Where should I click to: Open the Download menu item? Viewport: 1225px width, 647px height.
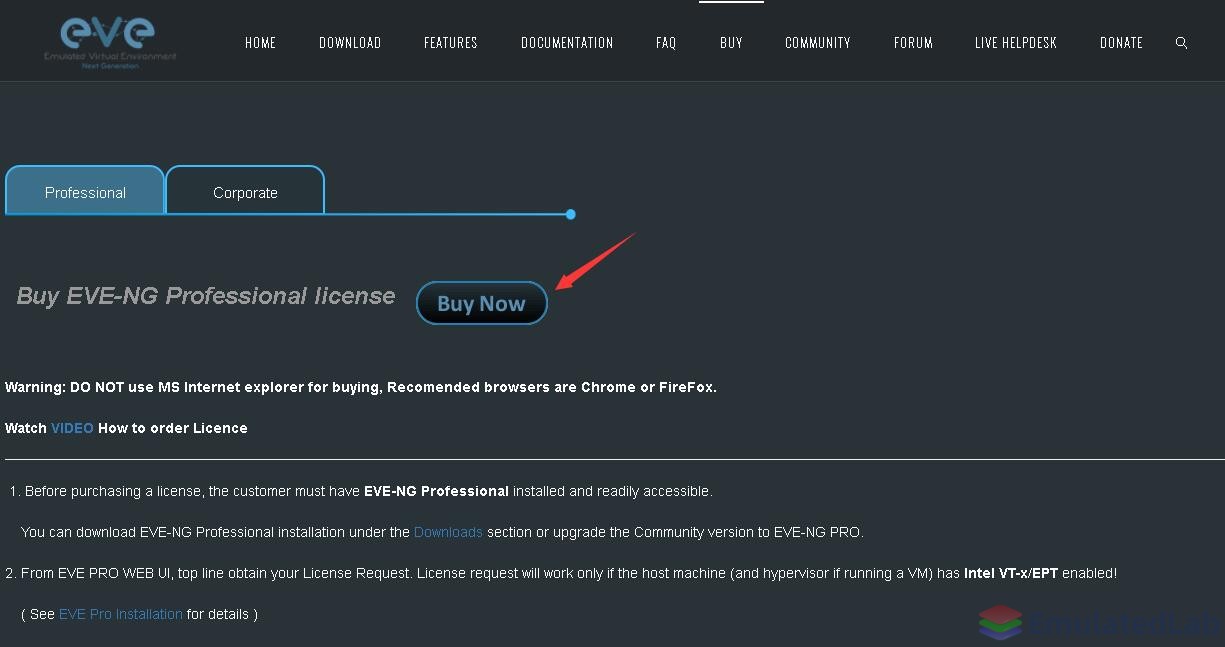[x=350, y=43]
